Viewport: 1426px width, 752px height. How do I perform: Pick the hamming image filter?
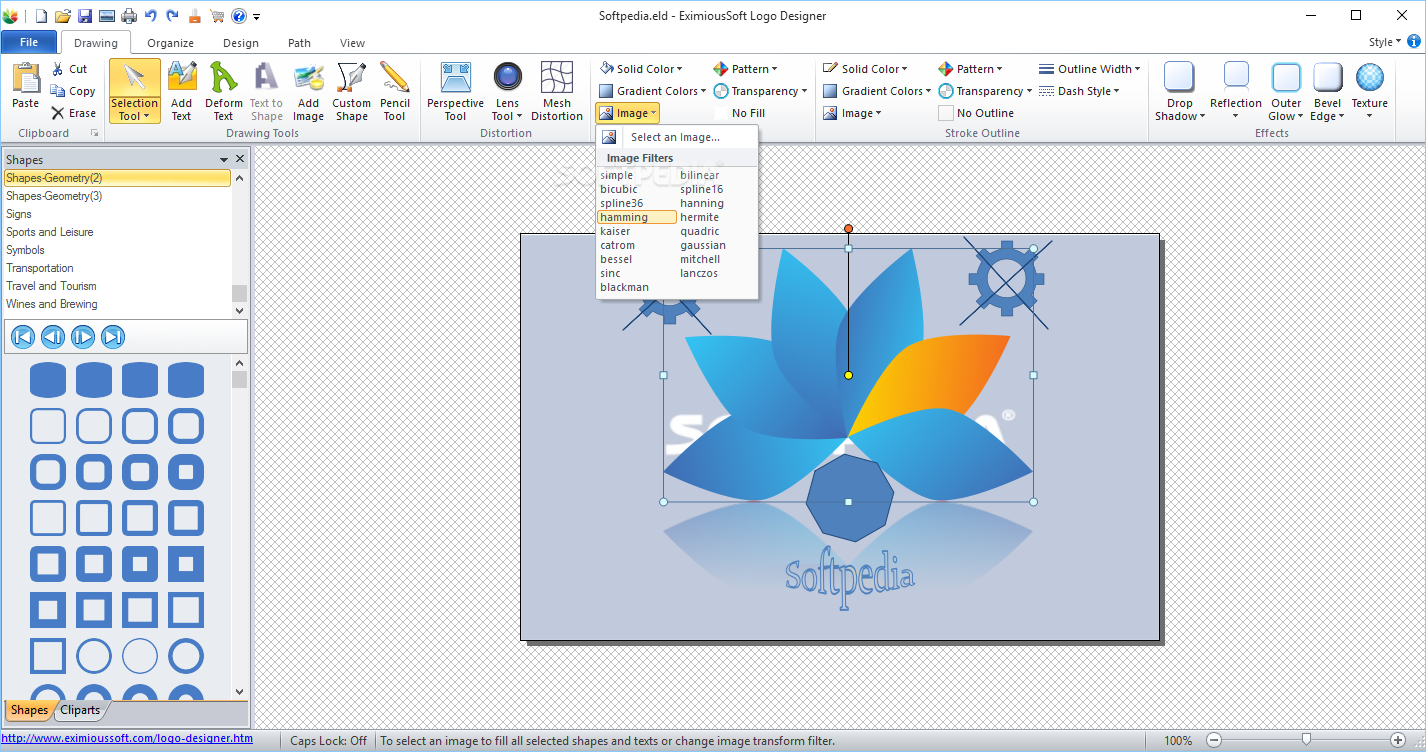click(x=637, y=217)
